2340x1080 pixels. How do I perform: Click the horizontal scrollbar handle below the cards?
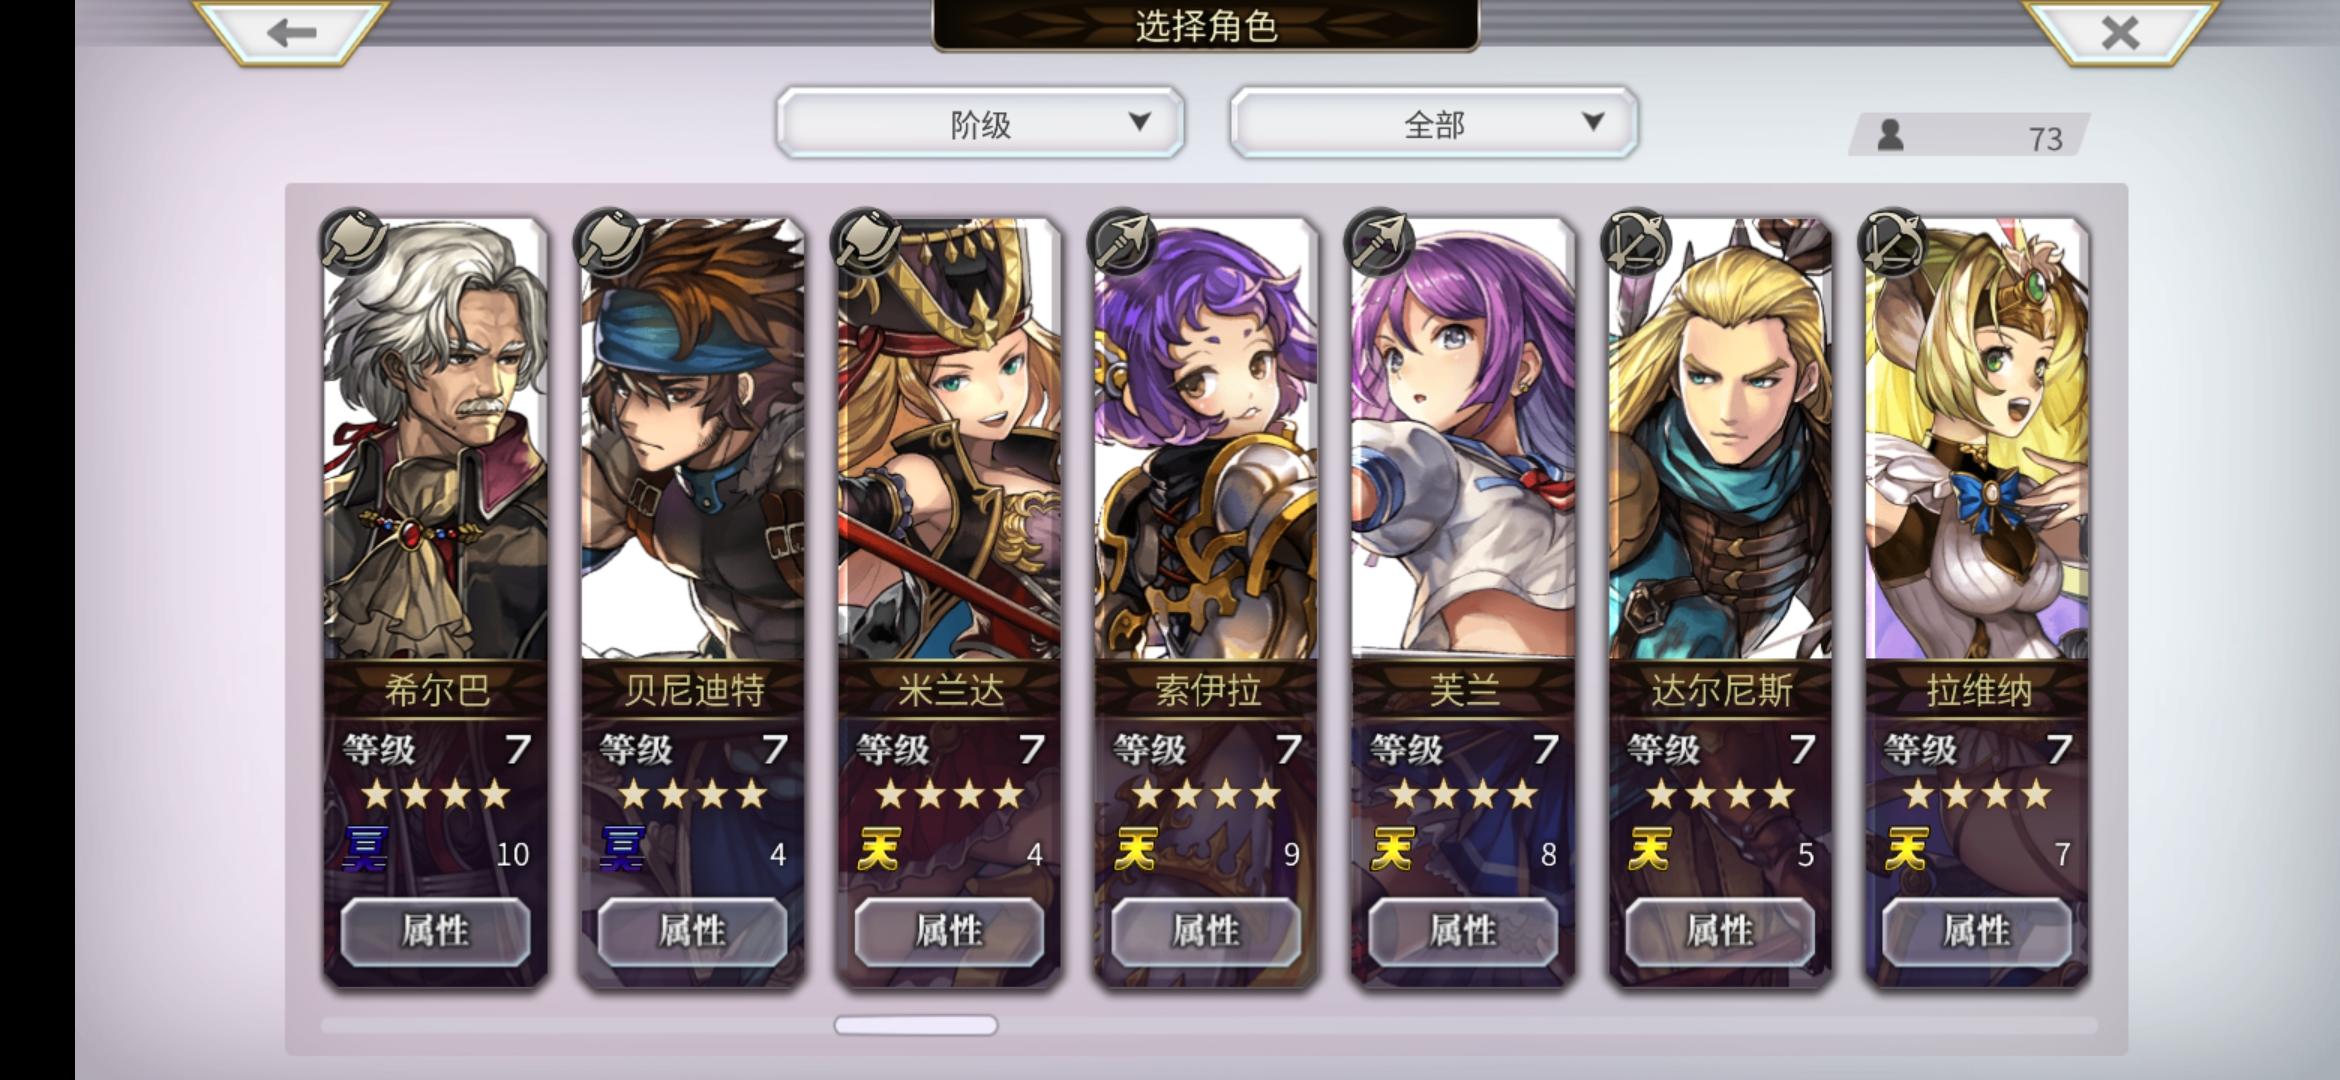point(915,1025)
